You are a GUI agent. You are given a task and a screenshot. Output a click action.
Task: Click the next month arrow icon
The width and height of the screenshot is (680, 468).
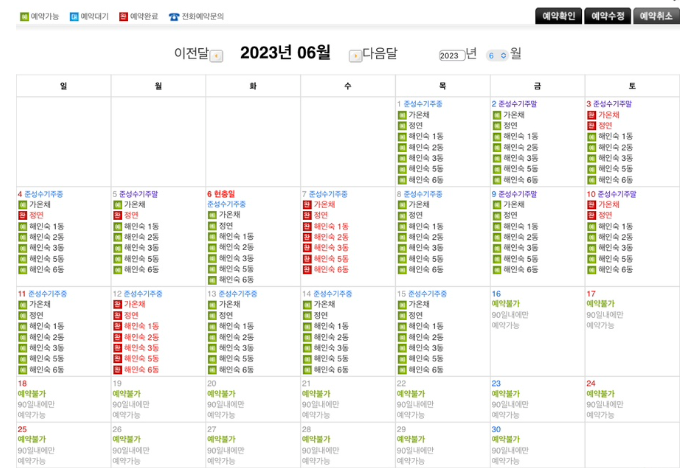coord(354,55)
